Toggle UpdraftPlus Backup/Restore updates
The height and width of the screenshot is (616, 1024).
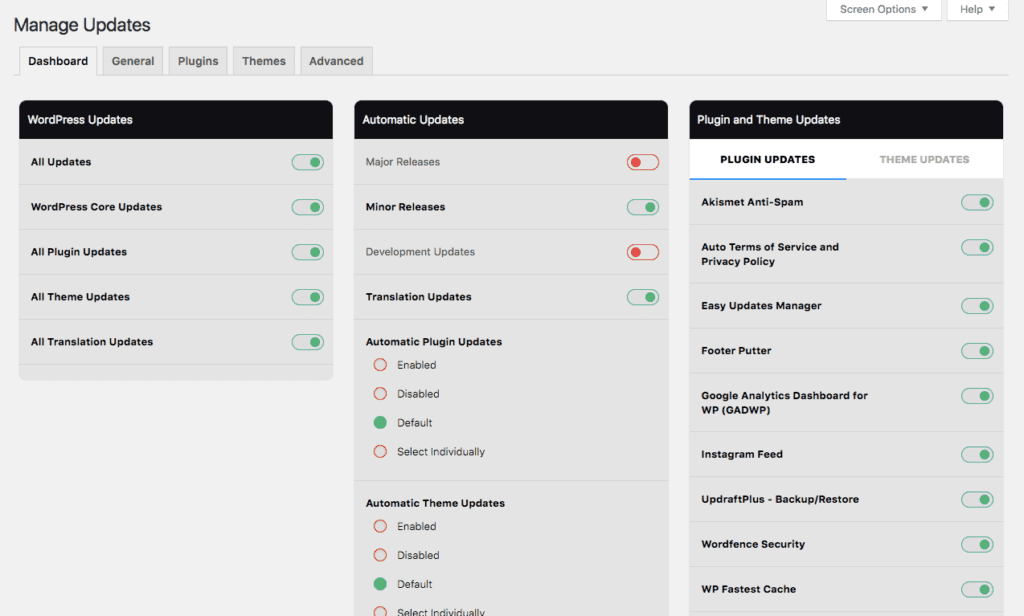tap(977, 500)
